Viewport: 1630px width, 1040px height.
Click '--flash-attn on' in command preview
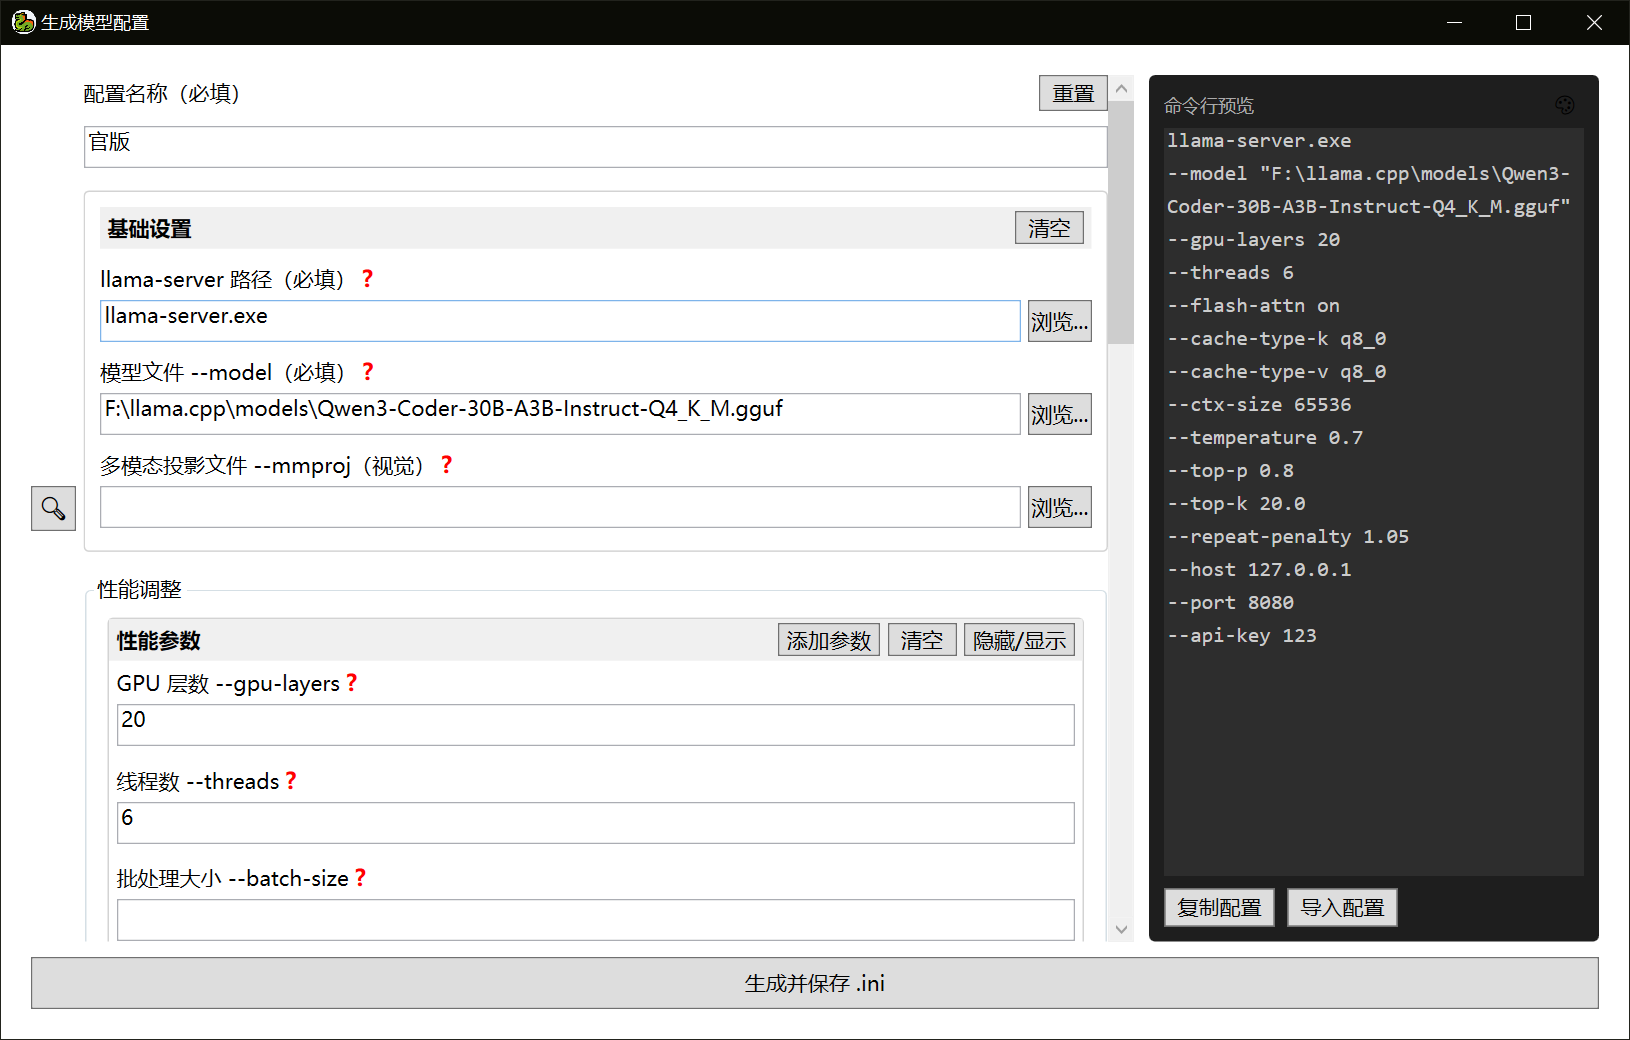pos(1253,306)
